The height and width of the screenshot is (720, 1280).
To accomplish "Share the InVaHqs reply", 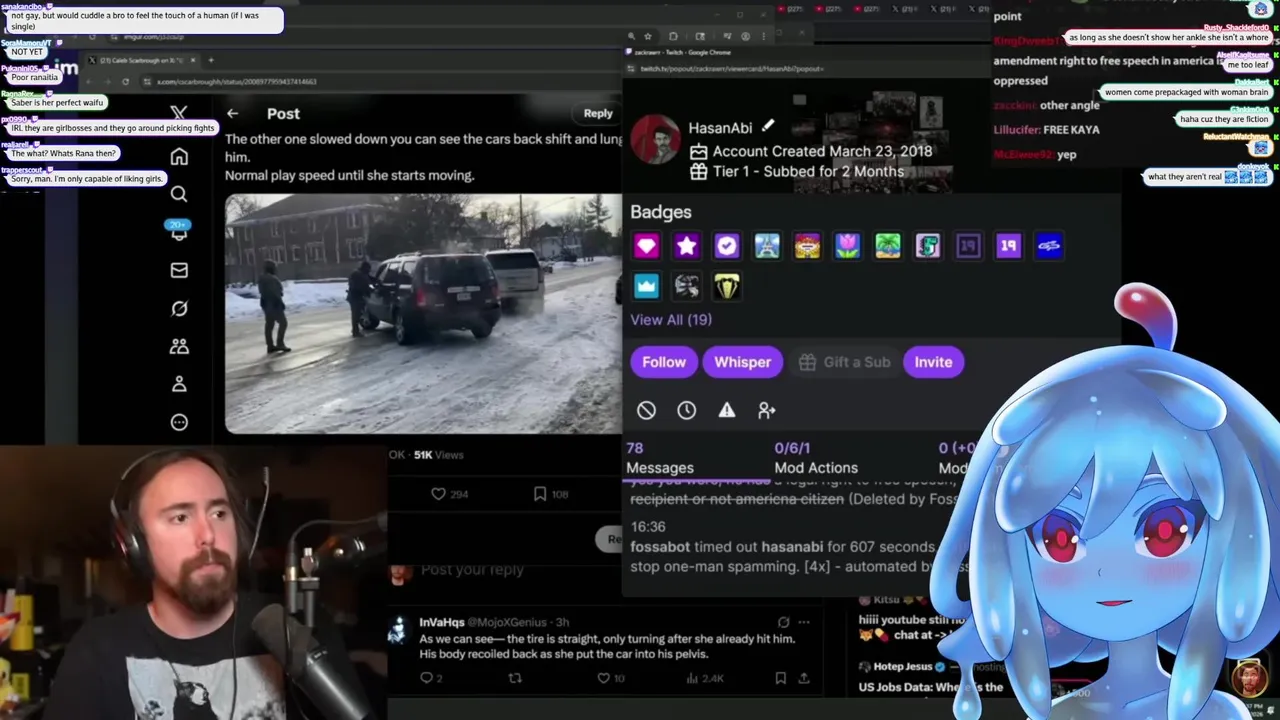I will coord(803,678).
